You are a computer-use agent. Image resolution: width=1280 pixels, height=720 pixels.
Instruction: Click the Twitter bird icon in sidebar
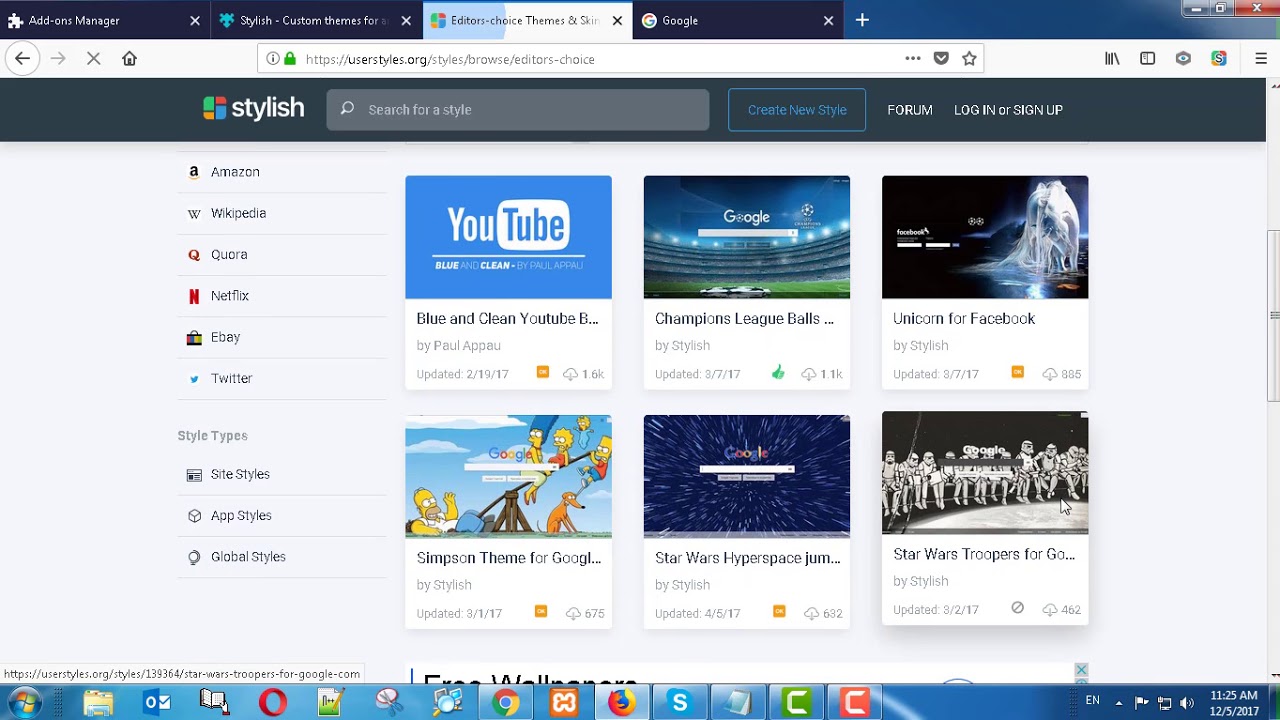(194, 379)
